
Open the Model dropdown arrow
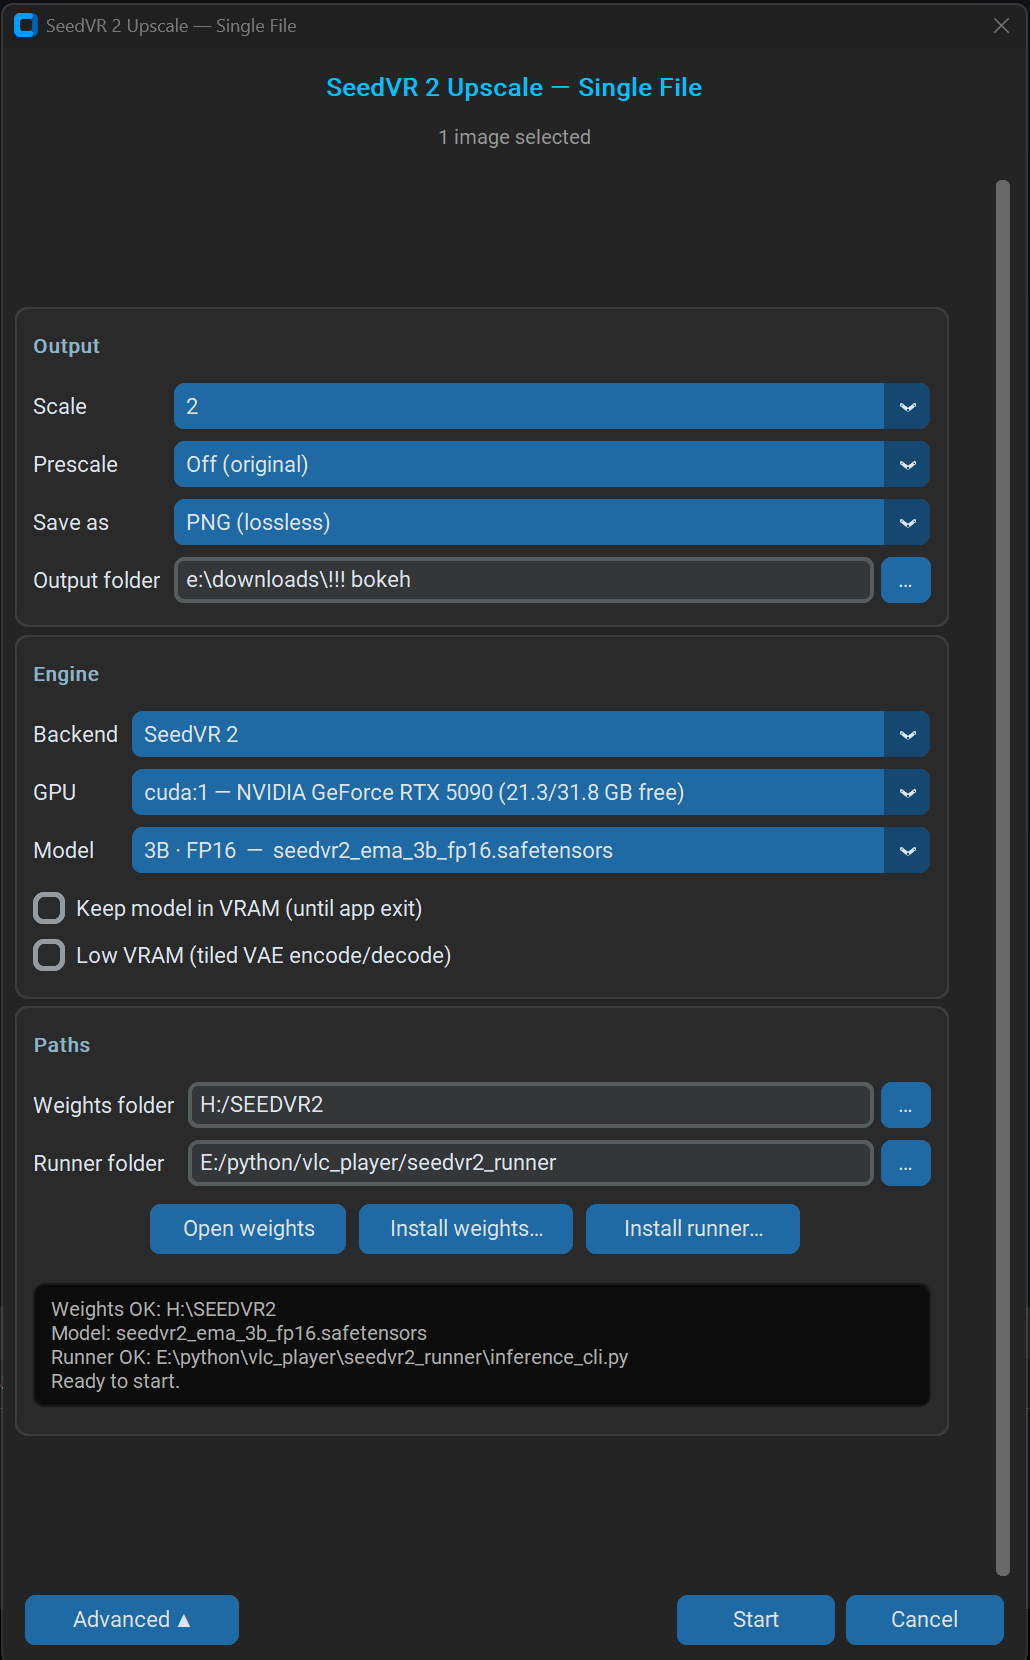[x=907, y=851]
